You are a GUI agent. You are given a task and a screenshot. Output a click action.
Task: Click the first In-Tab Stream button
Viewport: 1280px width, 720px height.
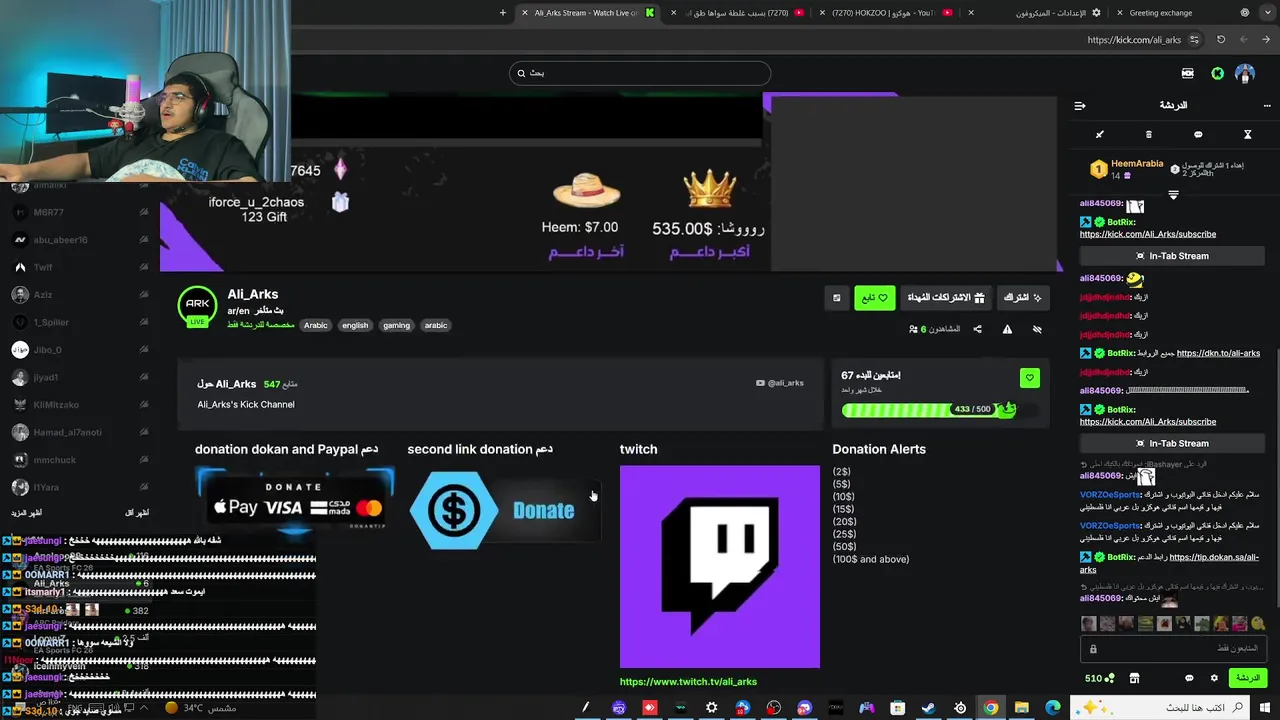point(1172,256)
